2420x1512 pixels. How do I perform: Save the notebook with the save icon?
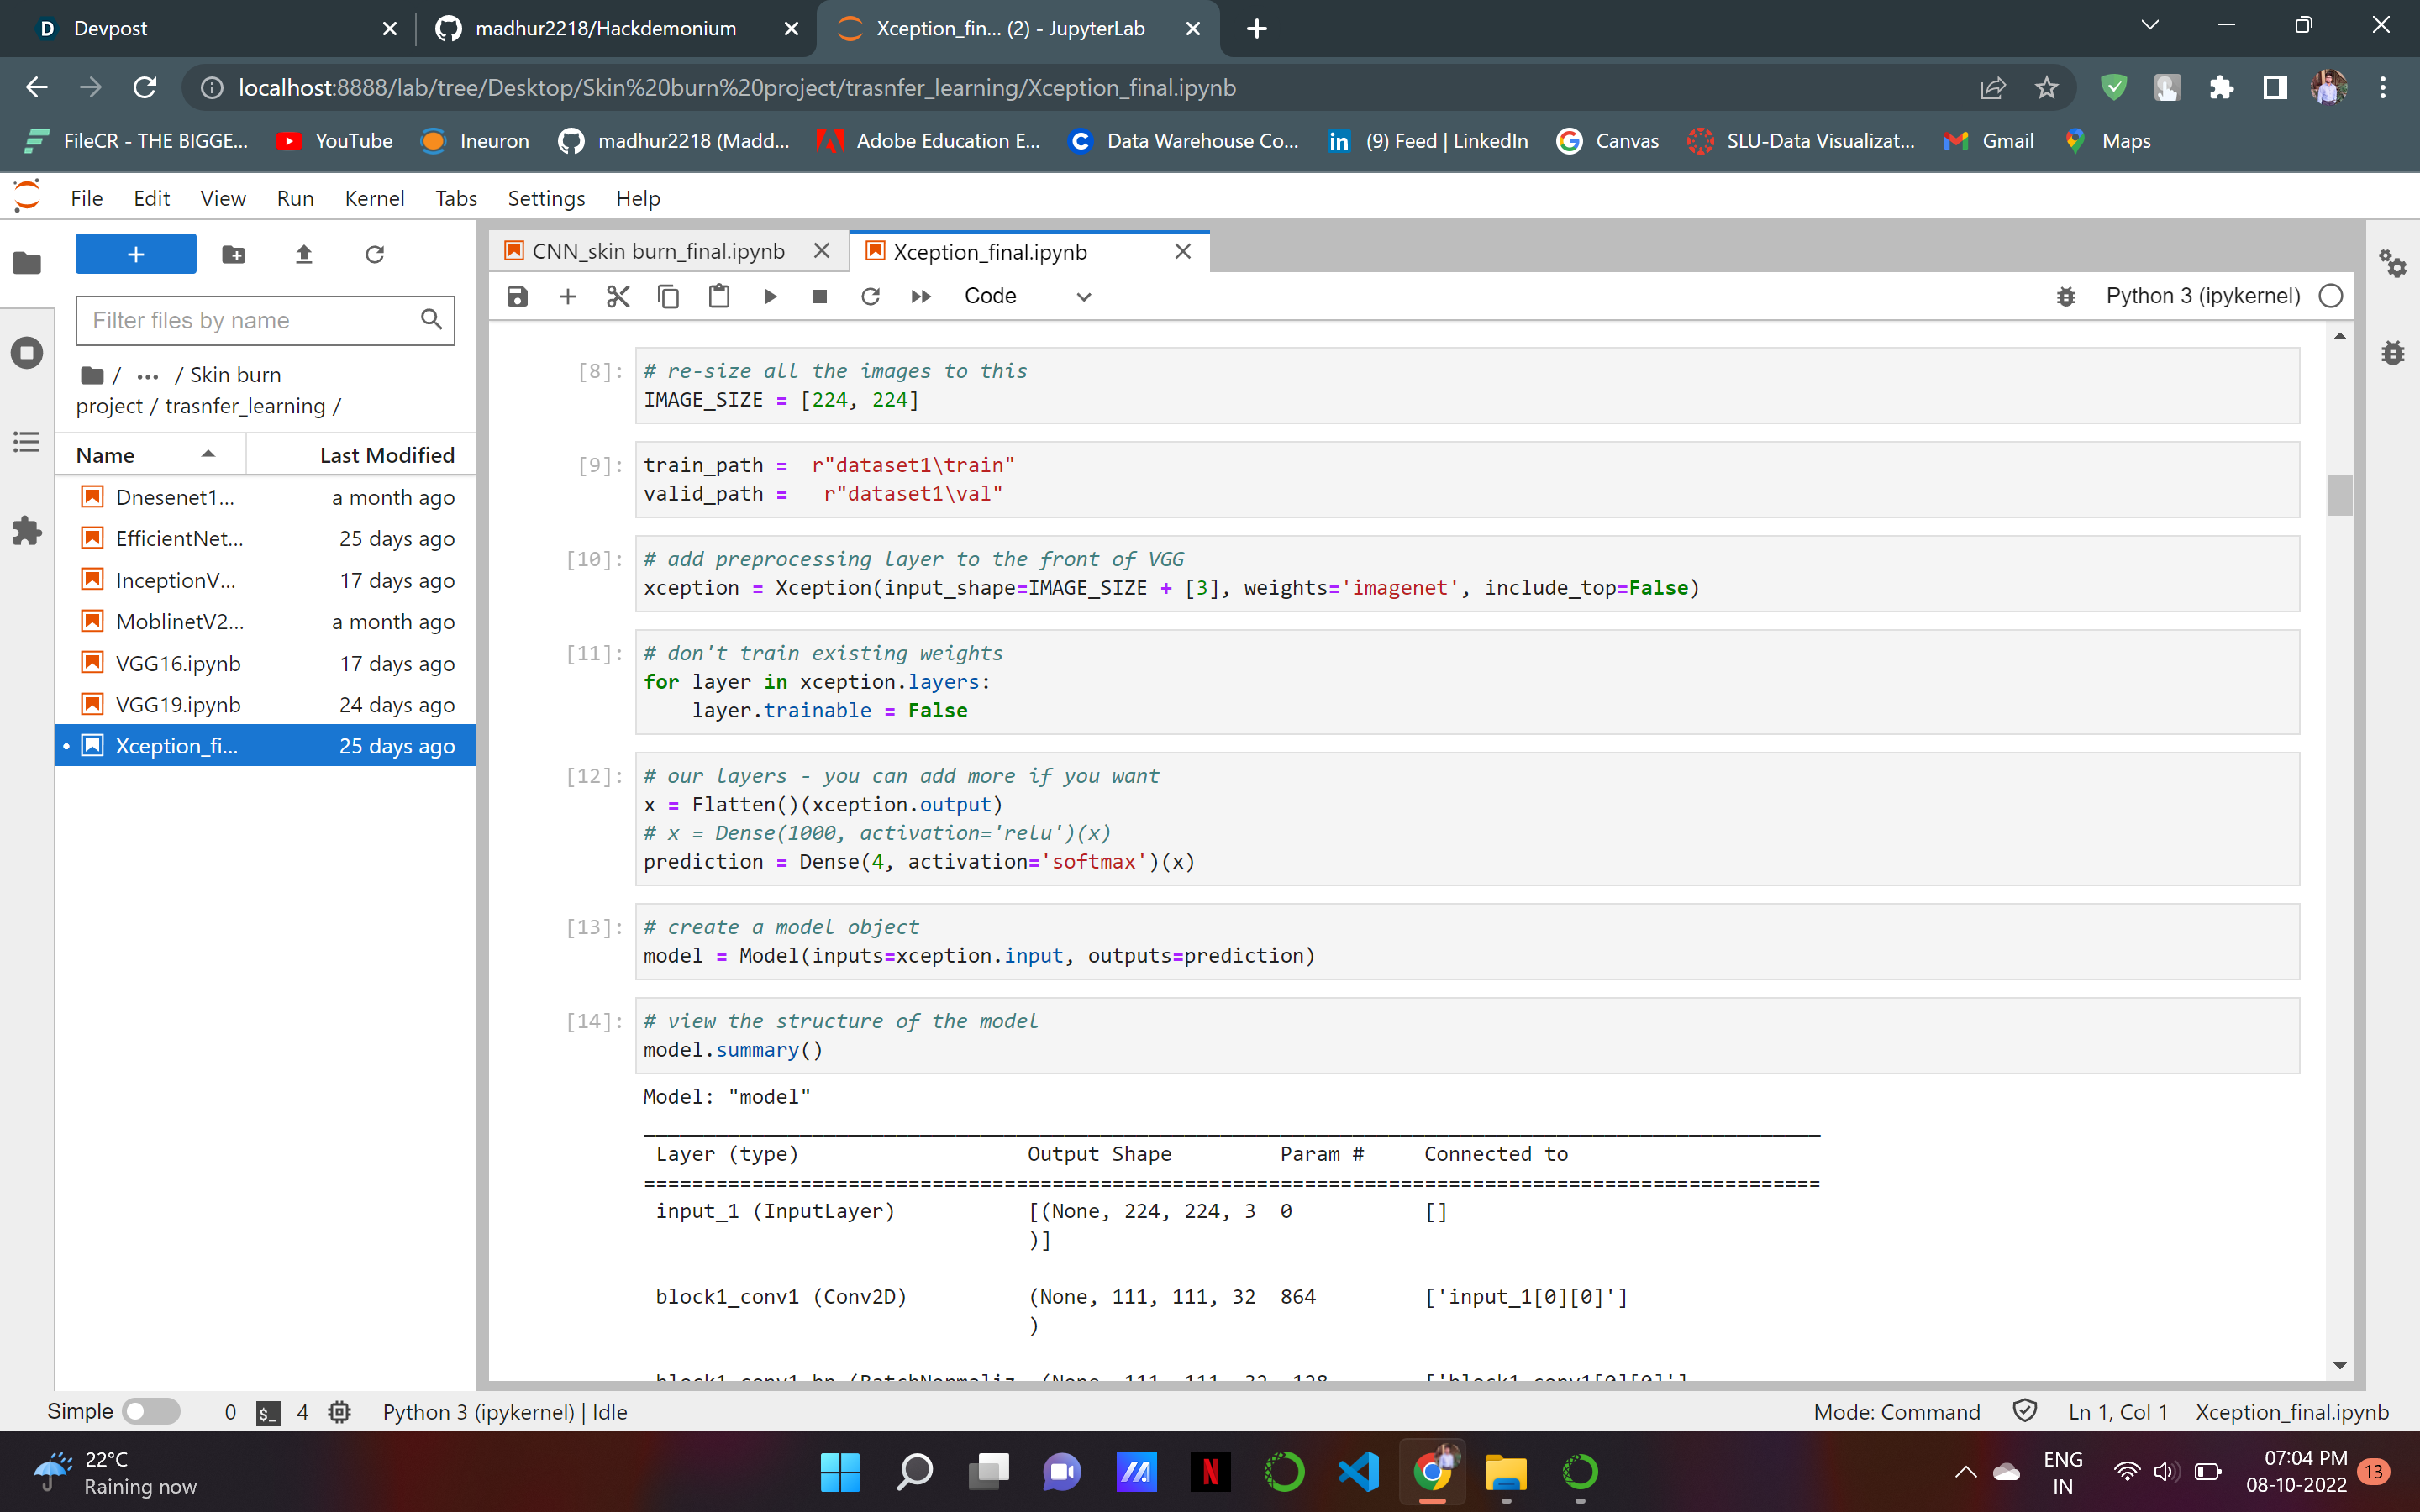(x=517, y=296)
